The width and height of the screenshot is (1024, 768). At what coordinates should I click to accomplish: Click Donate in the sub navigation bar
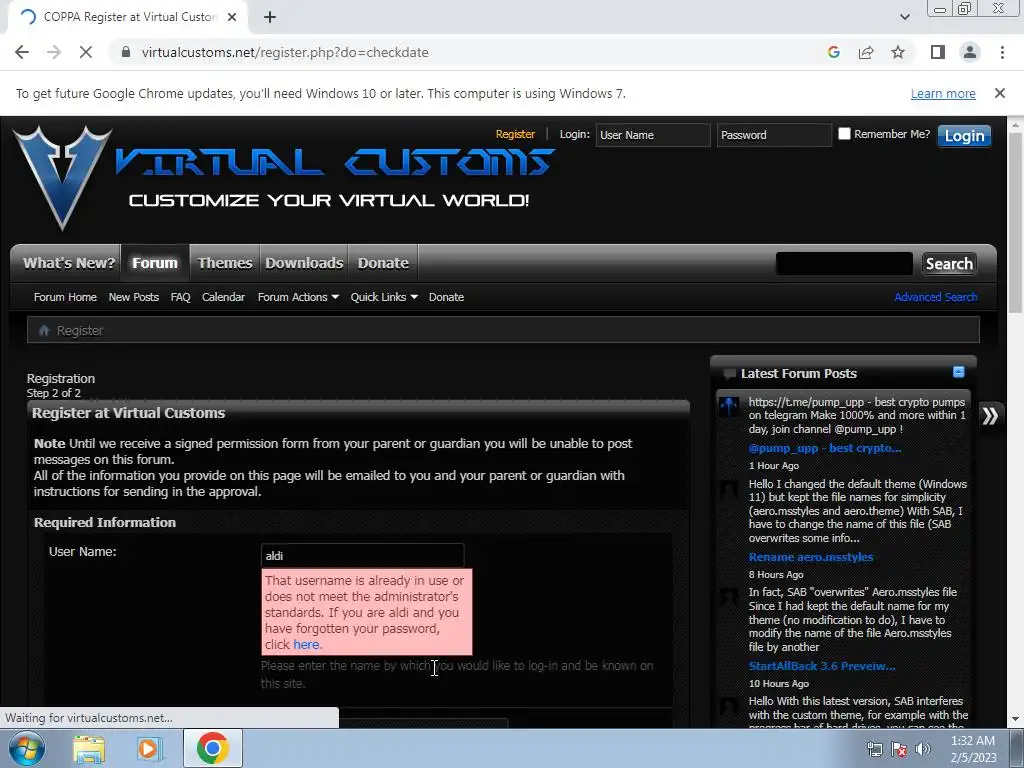[446, 296]
